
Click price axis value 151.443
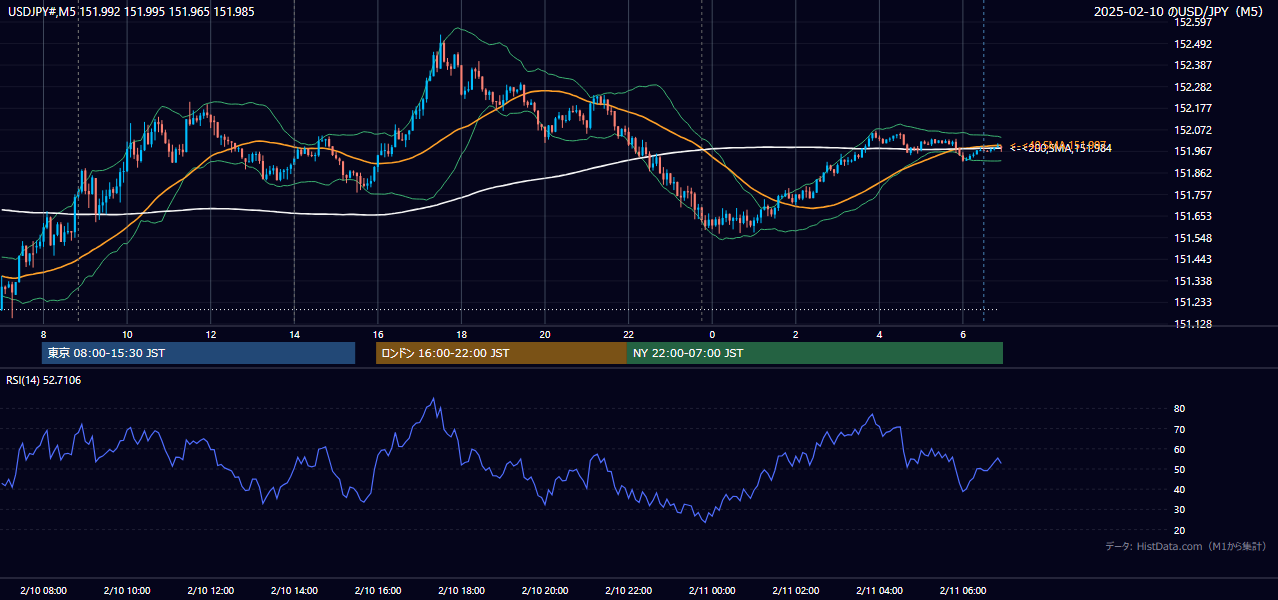point(1194,259)
